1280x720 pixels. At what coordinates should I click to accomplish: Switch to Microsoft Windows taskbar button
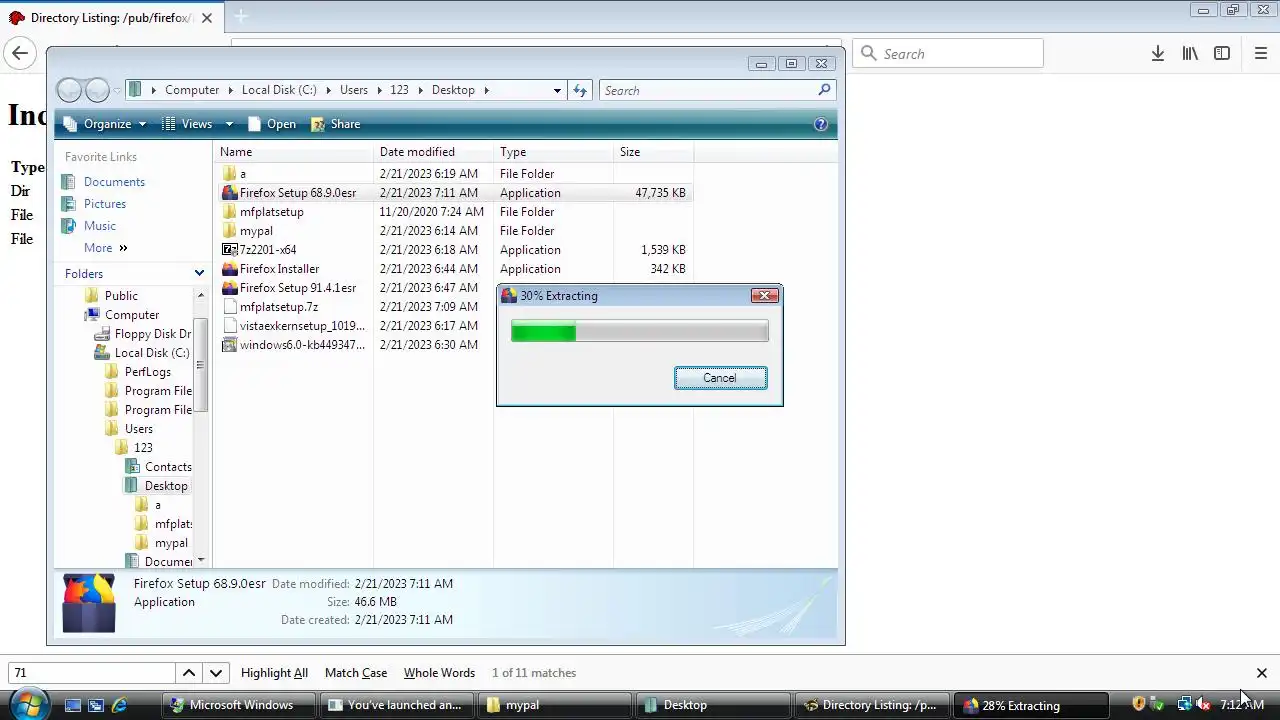click(x=241, y=705)
